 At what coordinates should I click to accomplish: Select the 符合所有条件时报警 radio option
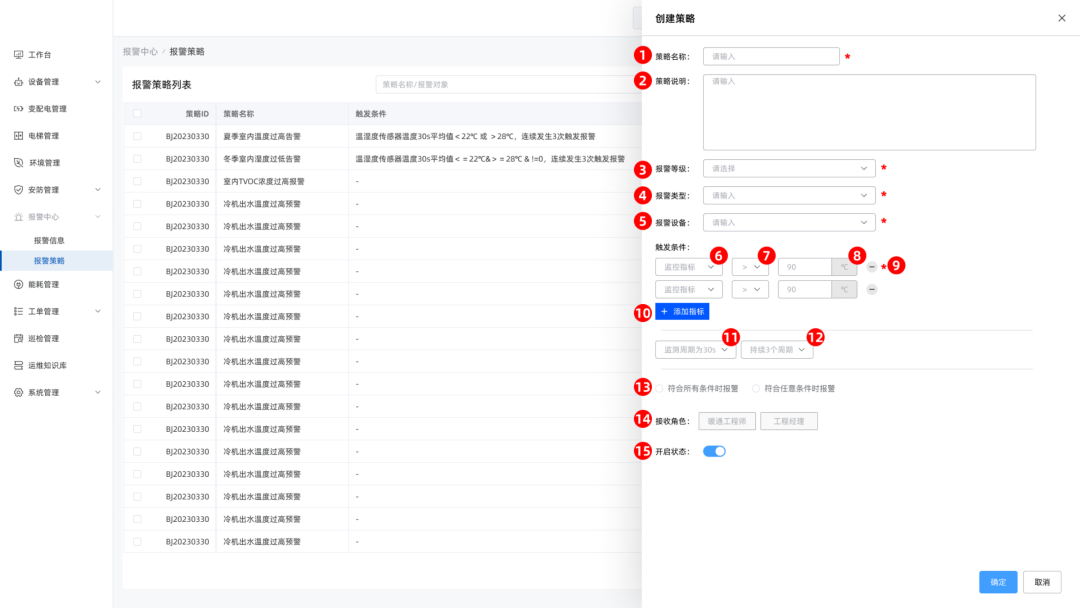coord(660,388)
